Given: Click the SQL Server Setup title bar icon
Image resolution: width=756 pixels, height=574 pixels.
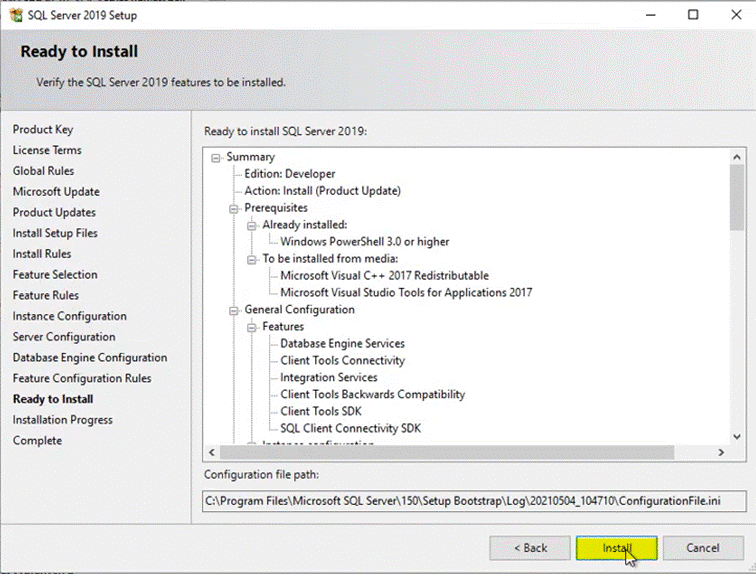Looking at the screenshot, I should (x=16, y=15).
